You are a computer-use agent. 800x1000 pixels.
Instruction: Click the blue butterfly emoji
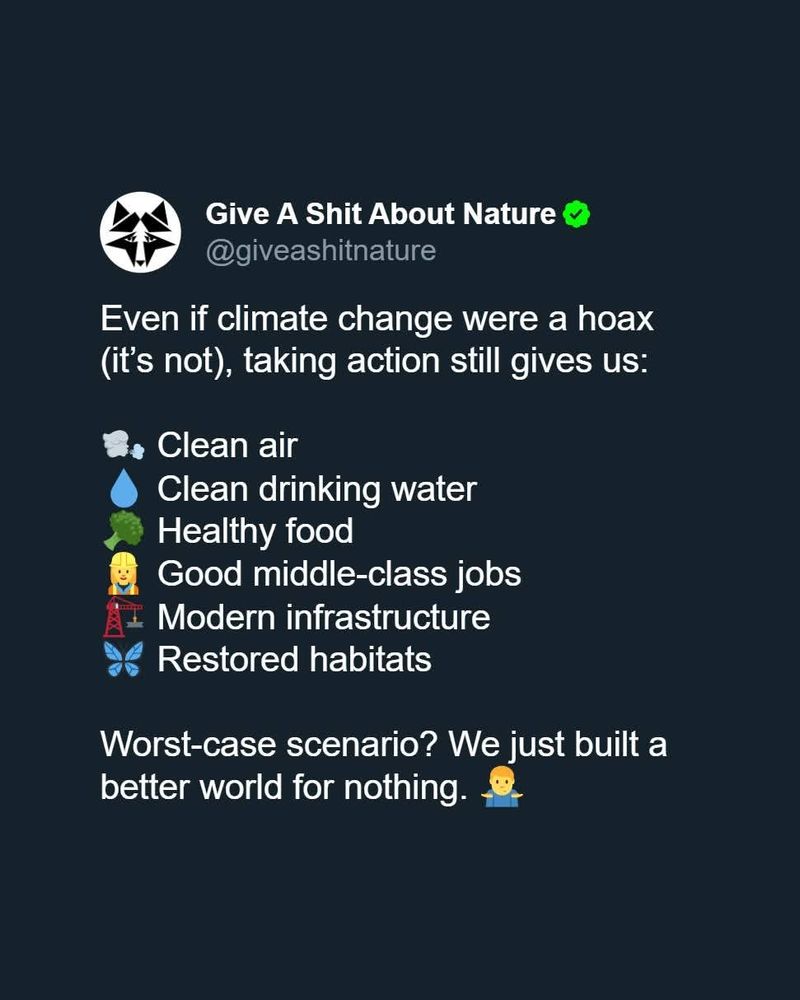coord(124,659)
